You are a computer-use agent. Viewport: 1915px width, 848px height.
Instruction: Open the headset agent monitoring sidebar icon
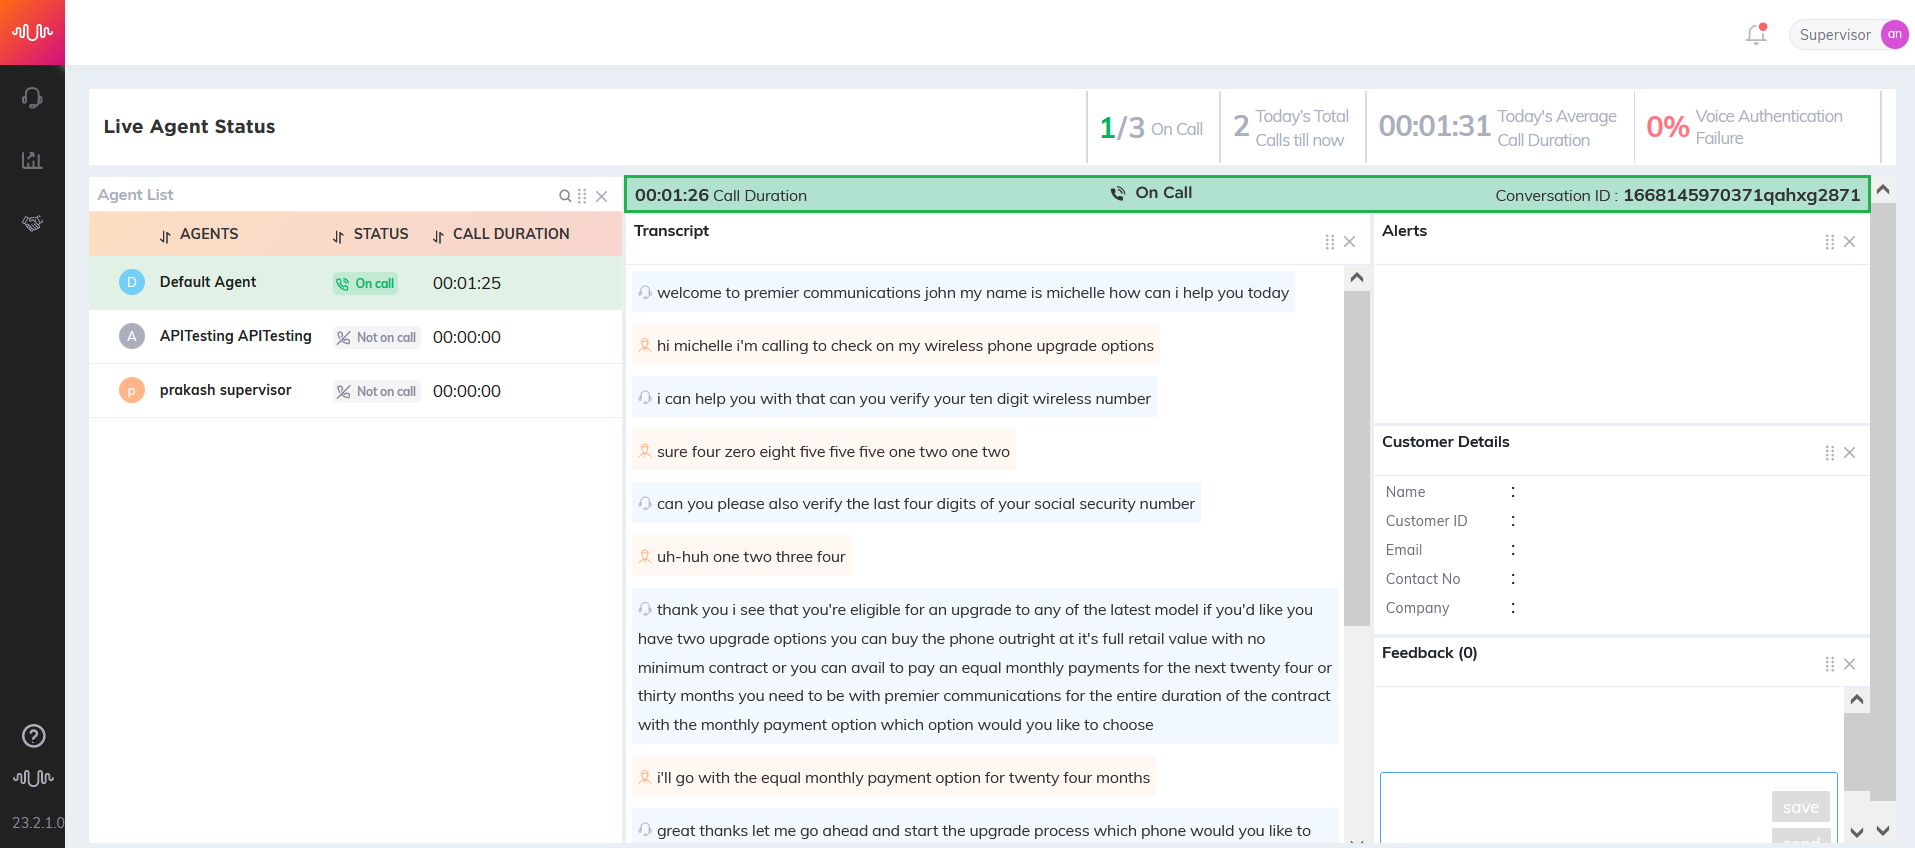pyautogui.click(x=32, y=98)
